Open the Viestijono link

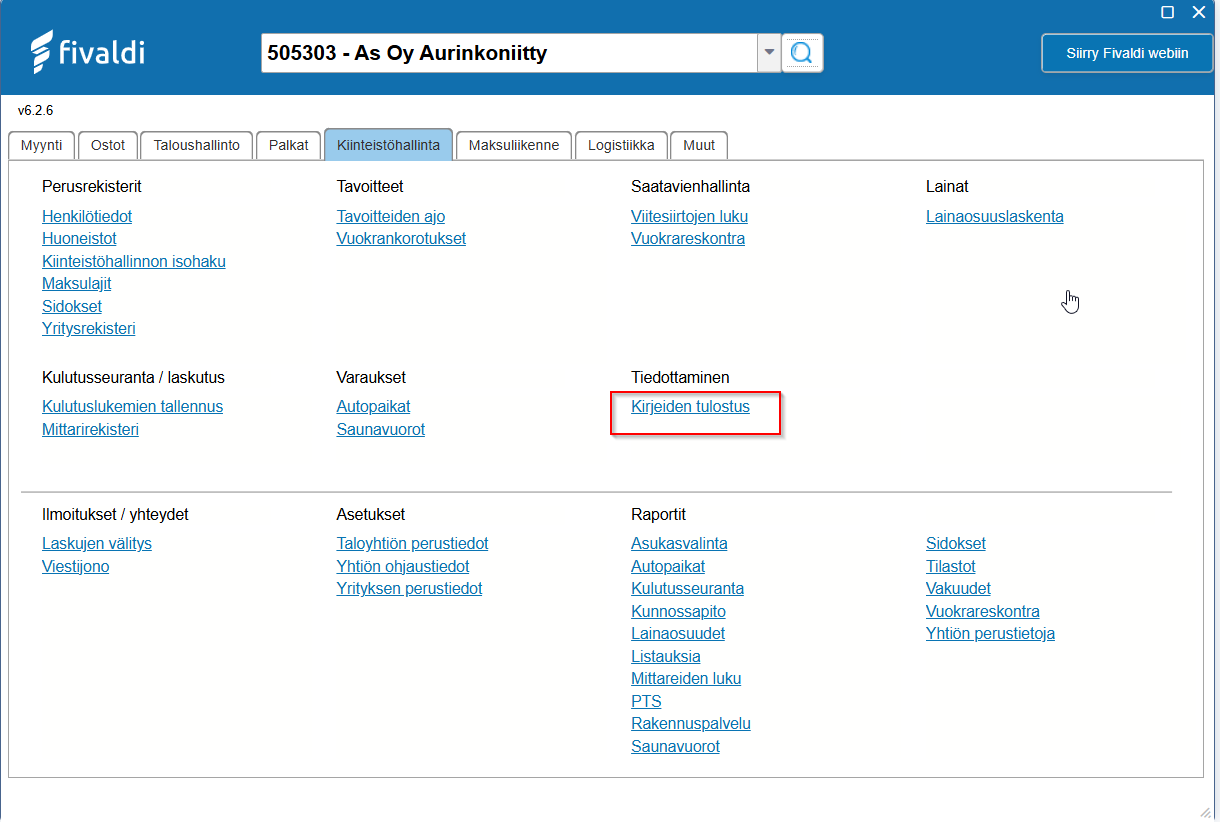(x=75, y=567)
